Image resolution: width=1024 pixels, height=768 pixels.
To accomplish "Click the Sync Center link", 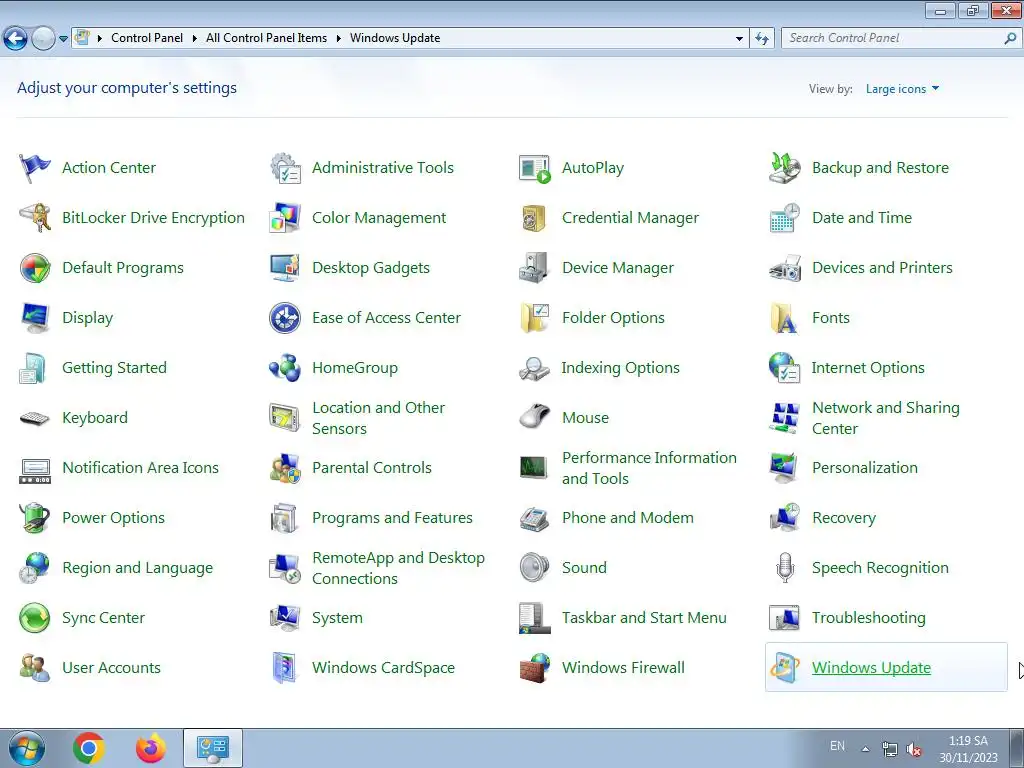I will (x=103, y=618).
